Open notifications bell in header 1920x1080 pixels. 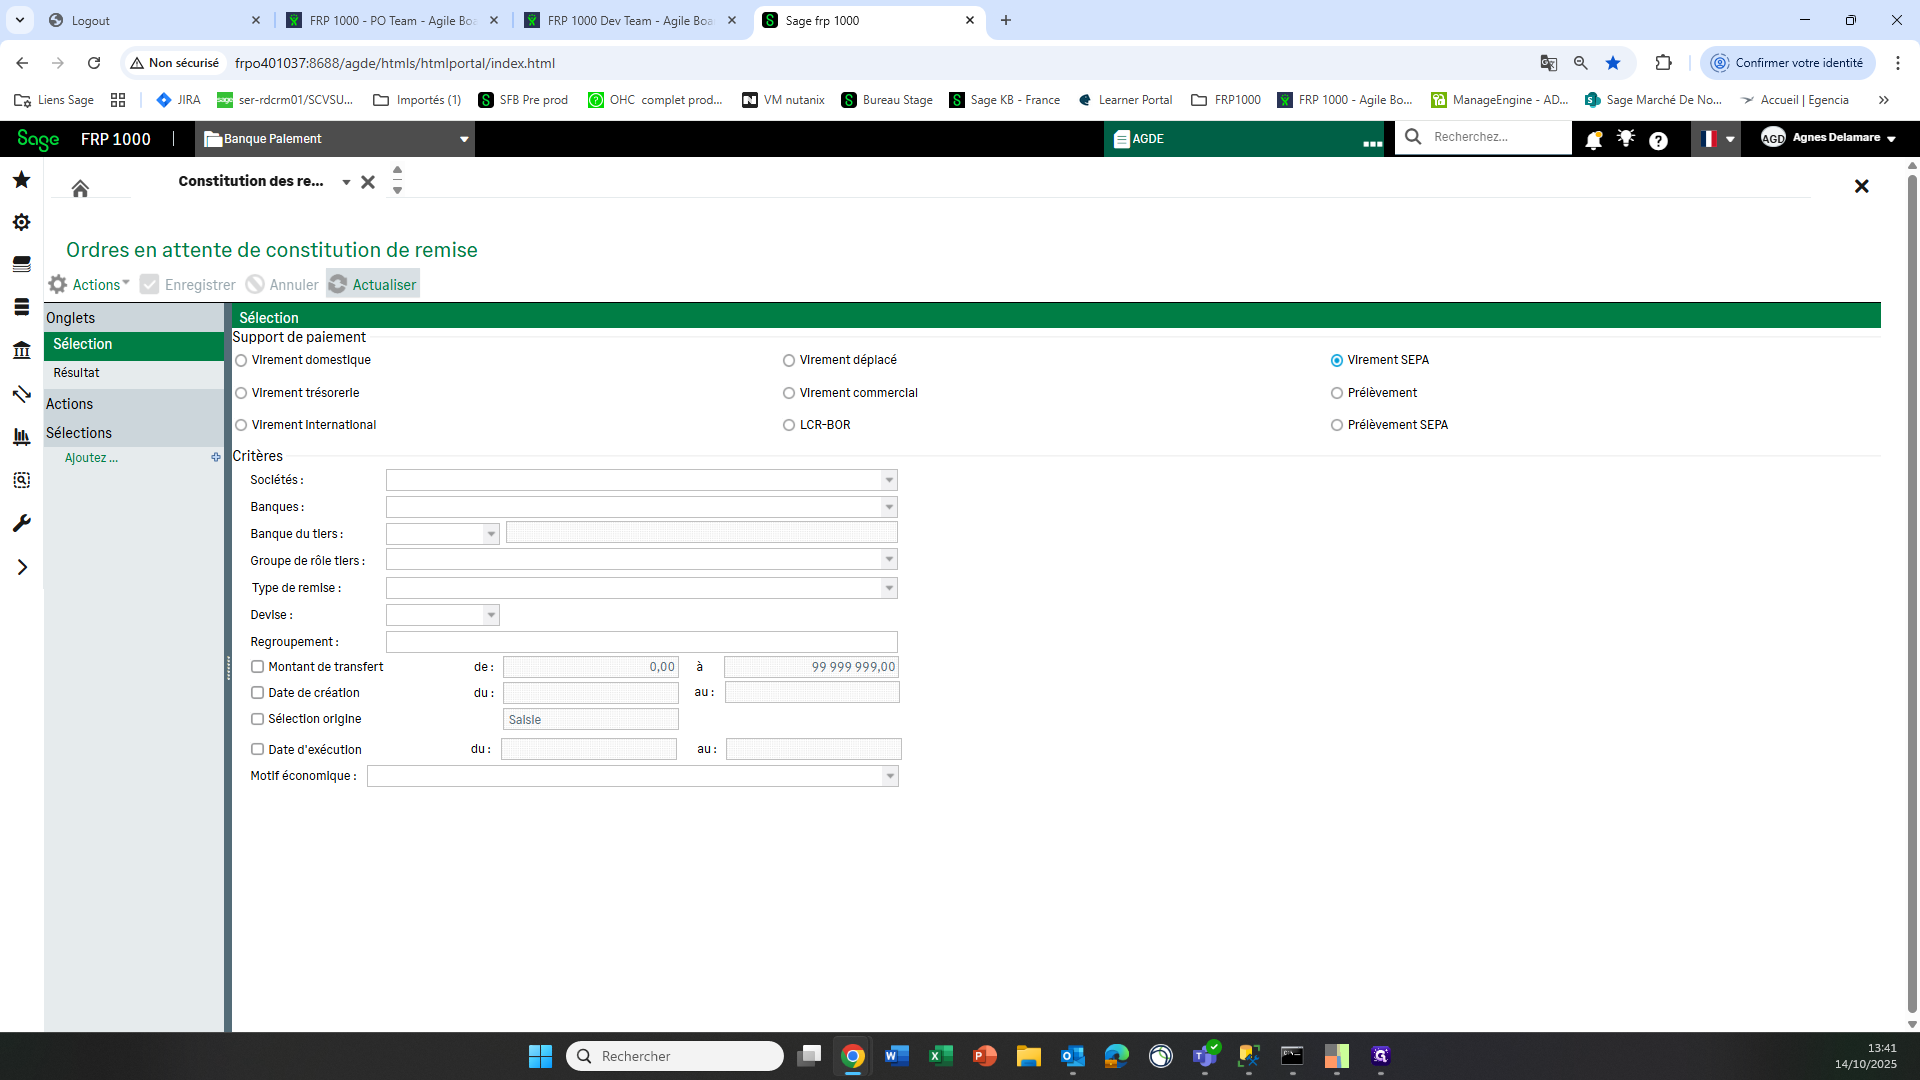tap(1594, 140)
